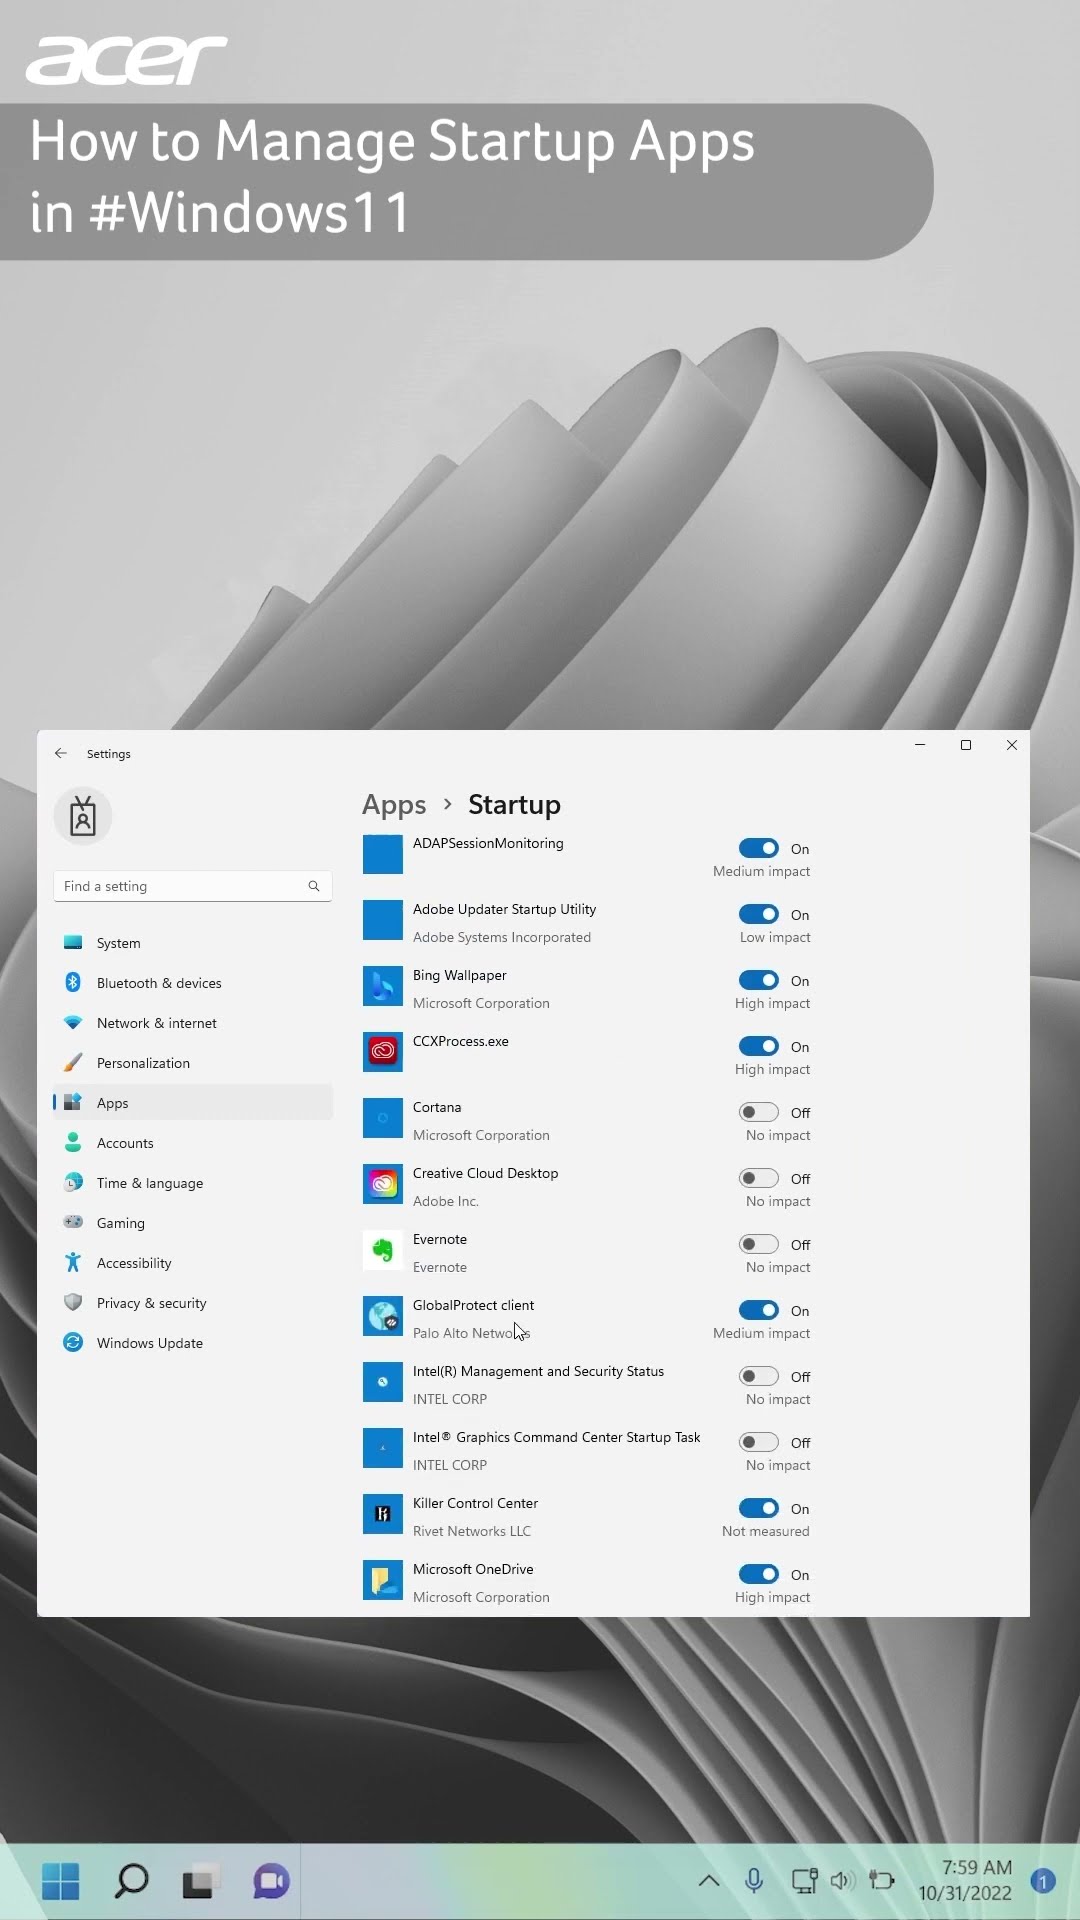Click the user account avatar icon
1080x1920 pixels.
83,817
